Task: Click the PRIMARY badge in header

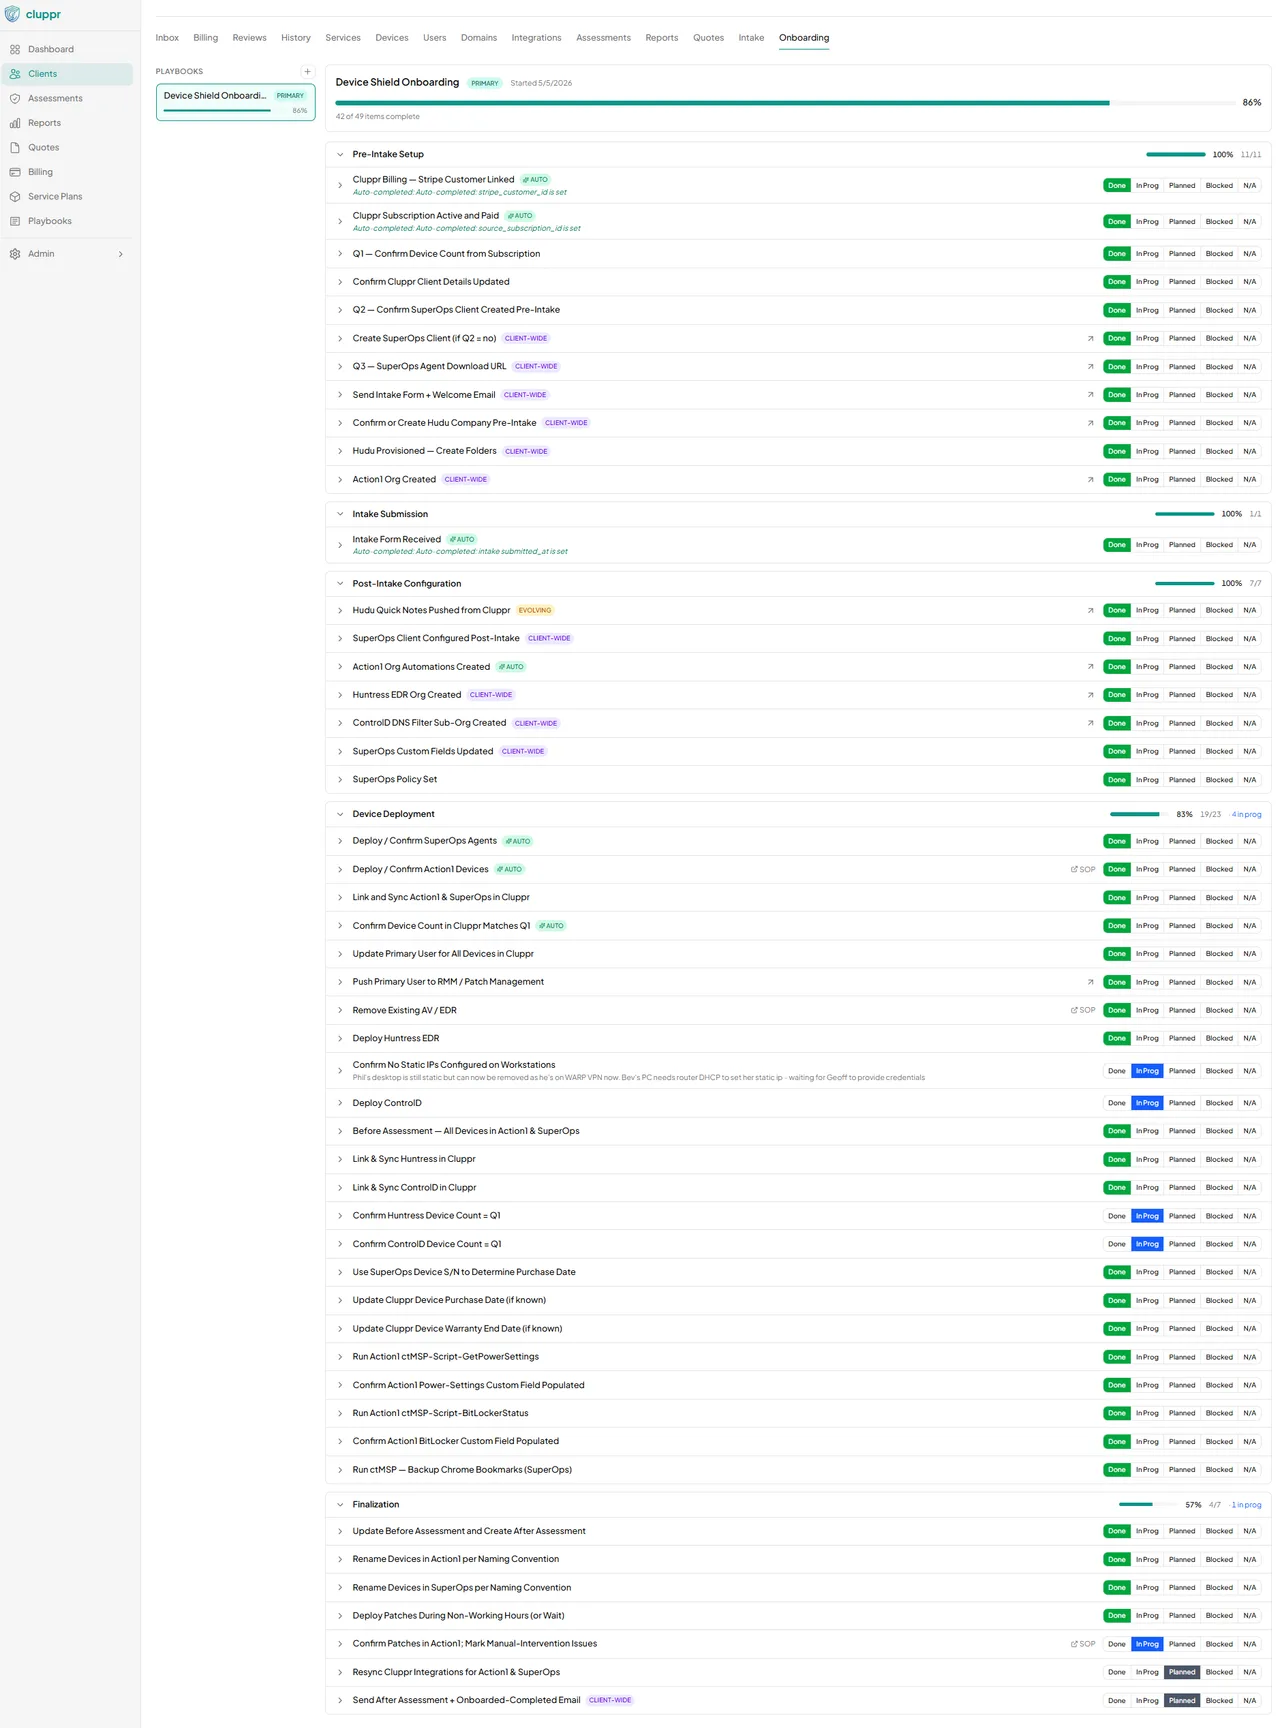Action: [485, 83]
